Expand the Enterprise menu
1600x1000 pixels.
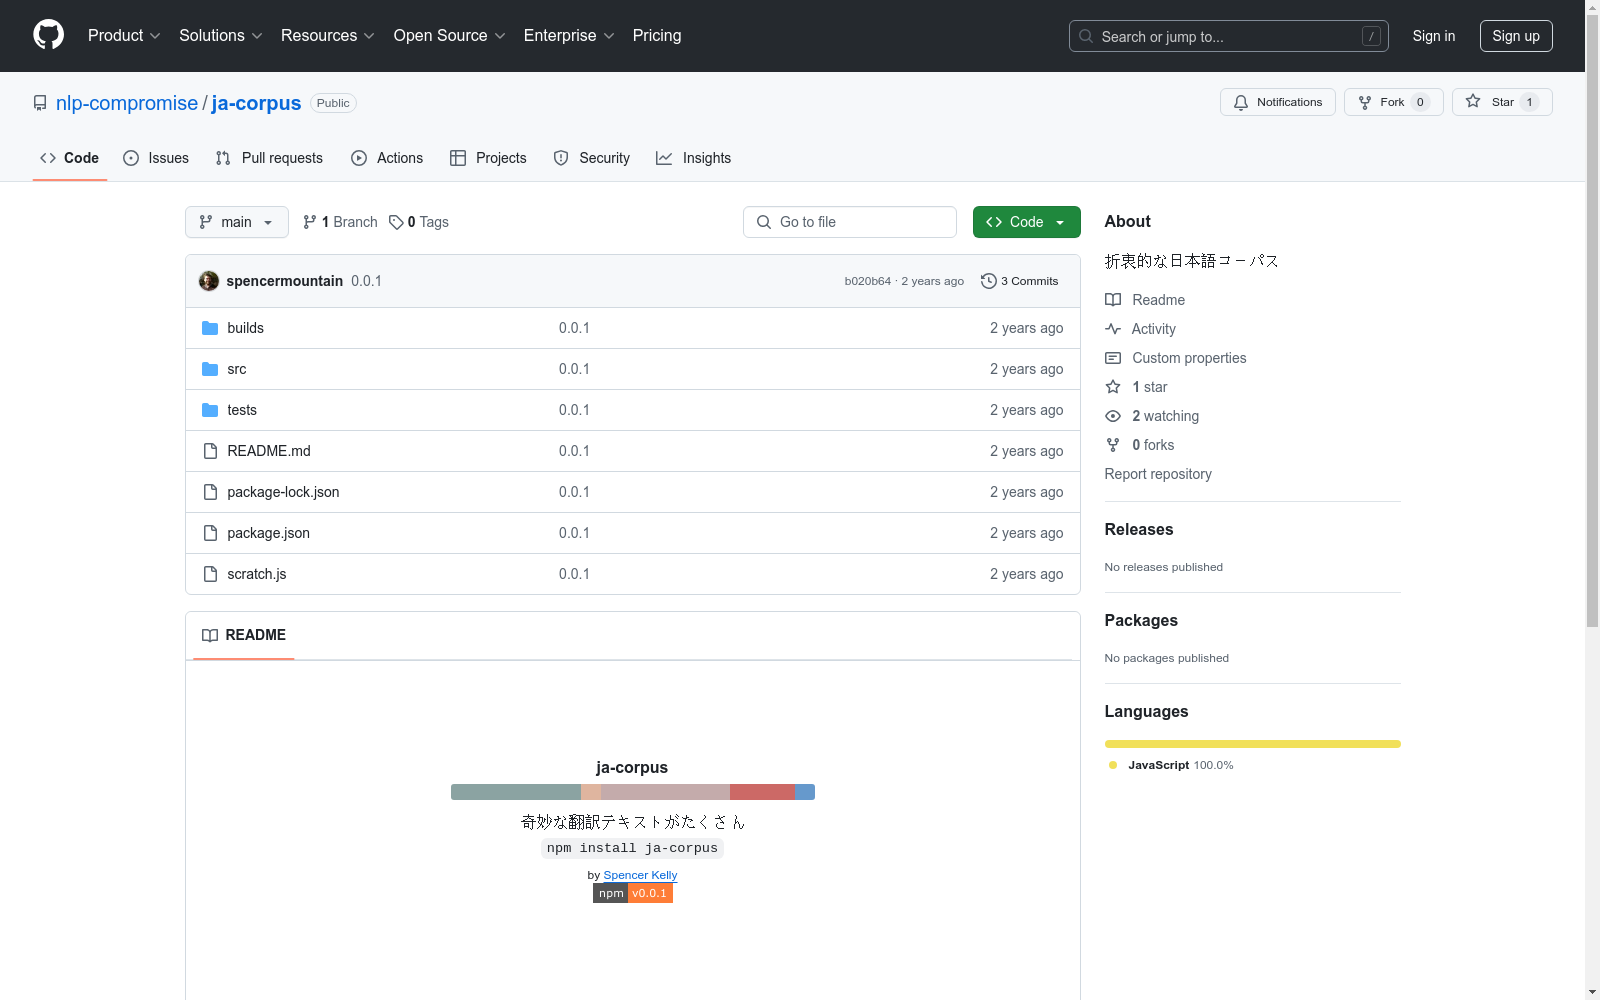pyautogui.click(x=569, y=35)
